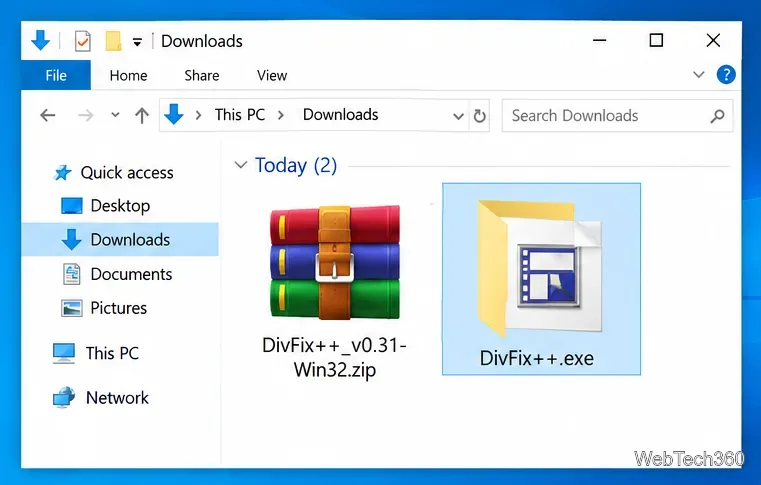
Task: Switch to the View ribbon tab
Action: click(x=272, y=75)
